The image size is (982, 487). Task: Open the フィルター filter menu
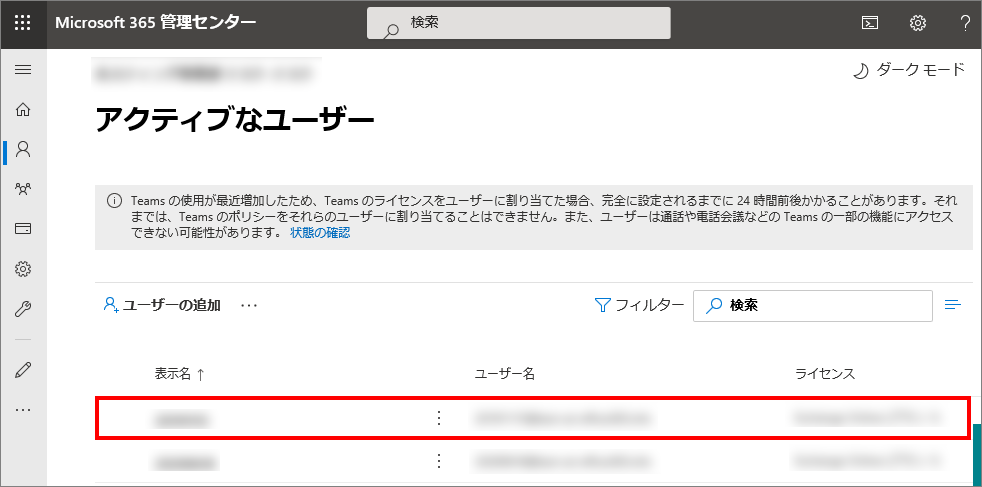639,305
